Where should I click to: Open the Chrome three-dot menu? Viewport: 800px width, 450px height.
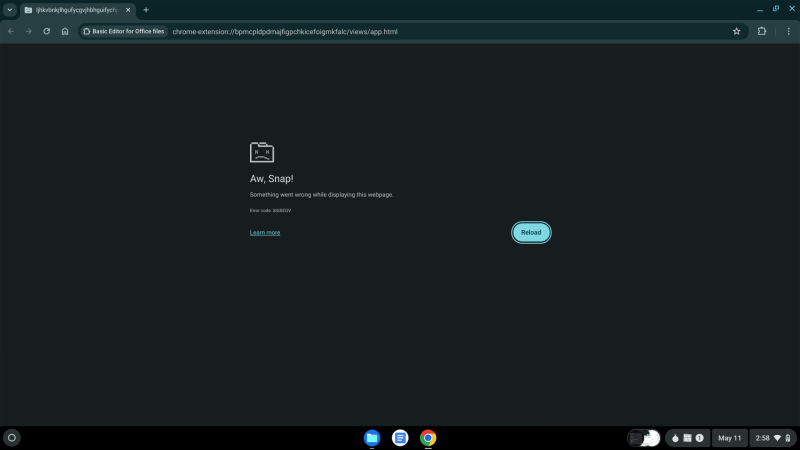788,31
